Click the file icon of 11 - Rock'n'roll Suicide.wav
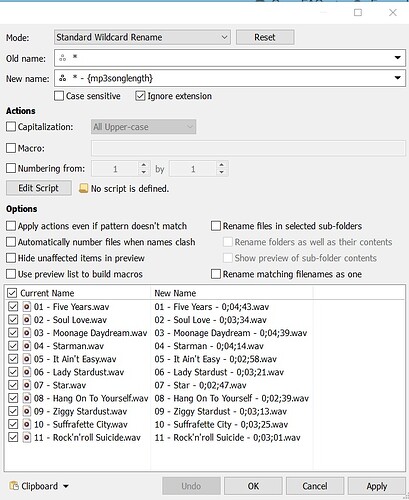 pos(27,437)
